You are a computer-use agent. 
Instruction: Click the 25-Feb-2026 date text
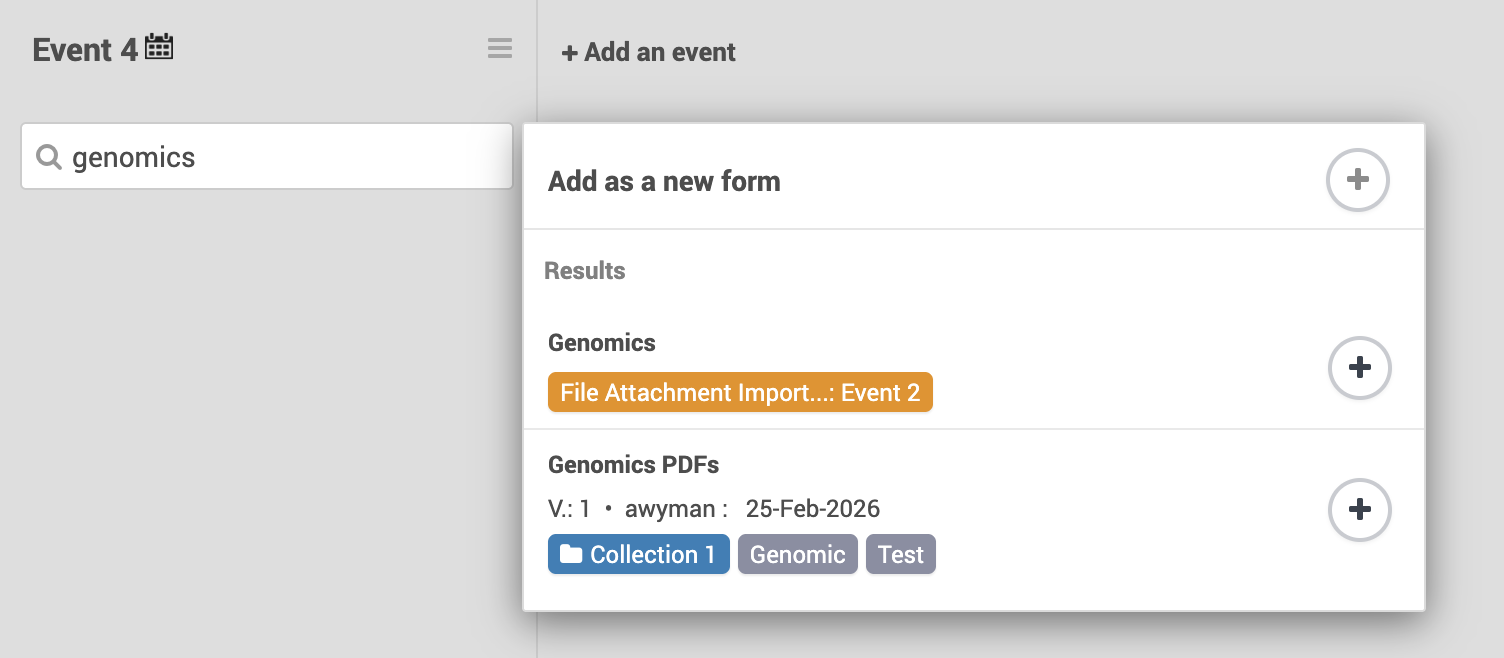[x=812, y=509]
